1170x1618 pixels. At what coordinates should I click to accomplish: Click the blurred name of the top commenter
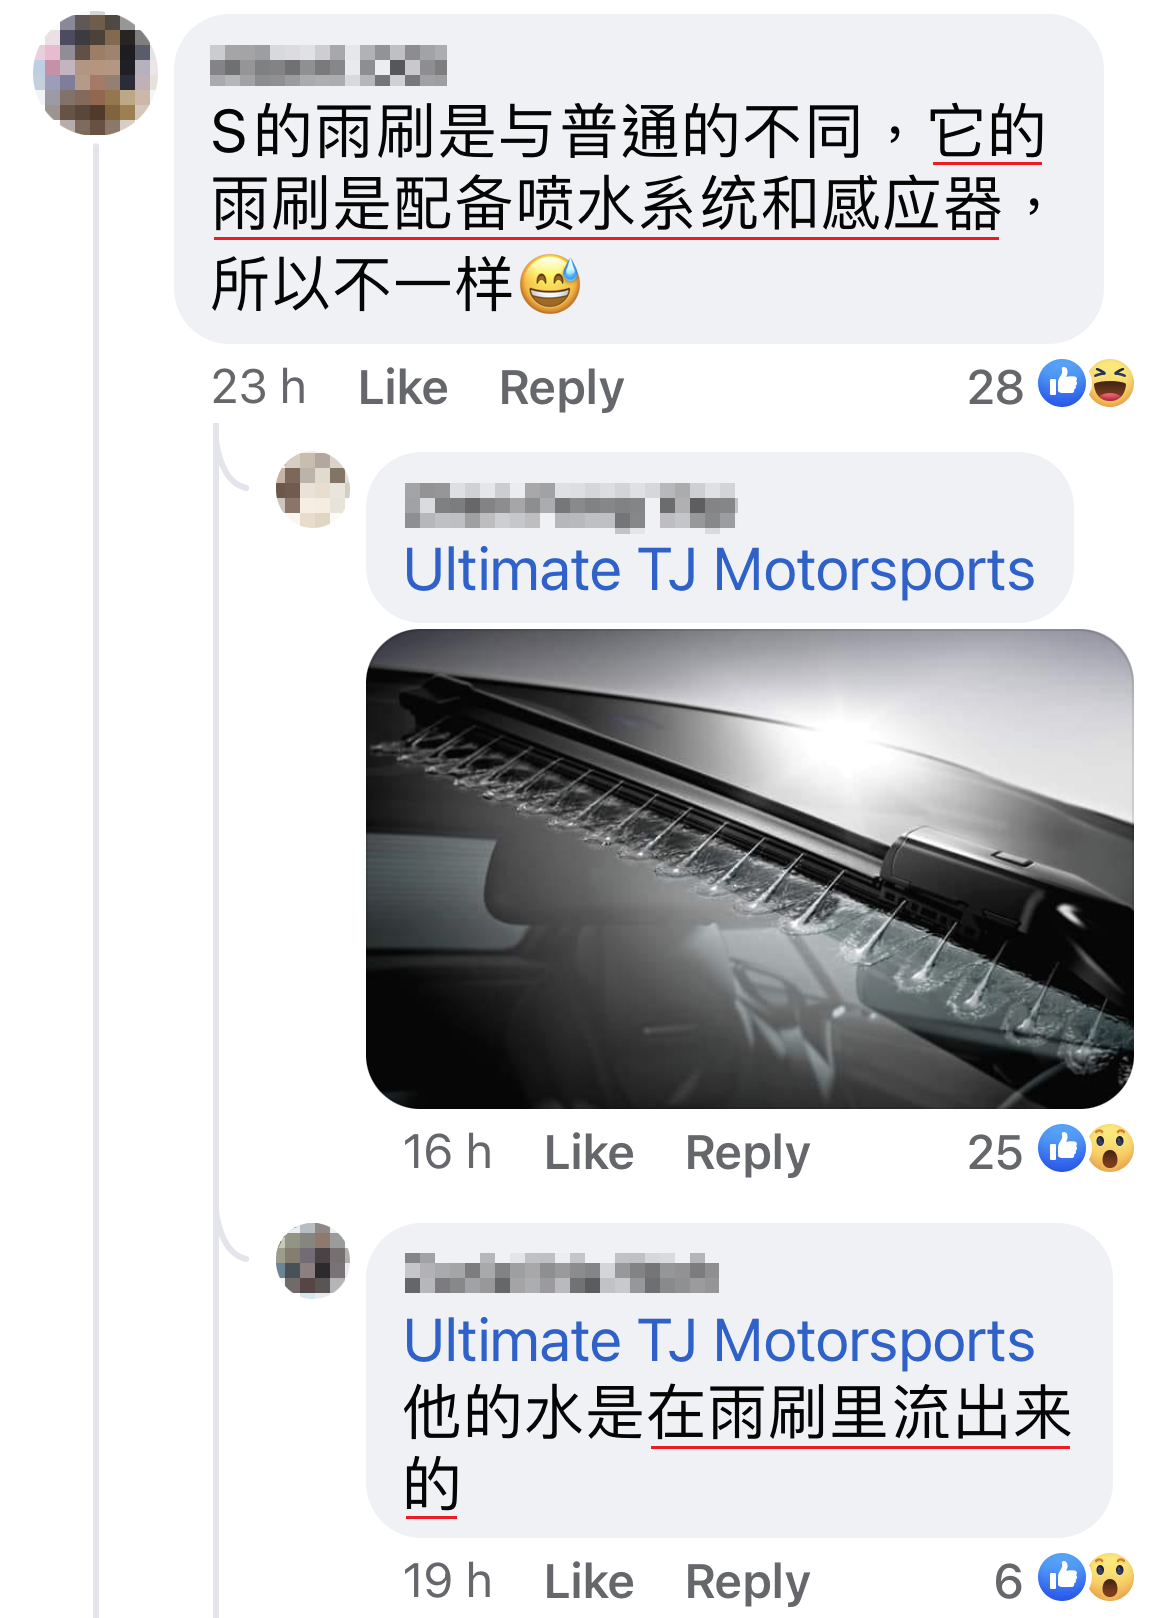[x=328, y=65]
